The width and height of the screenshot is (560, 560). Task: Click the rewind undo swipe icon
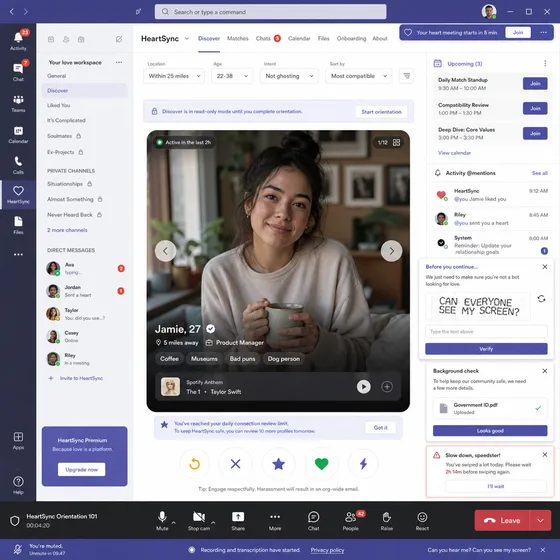pos(195,464)
